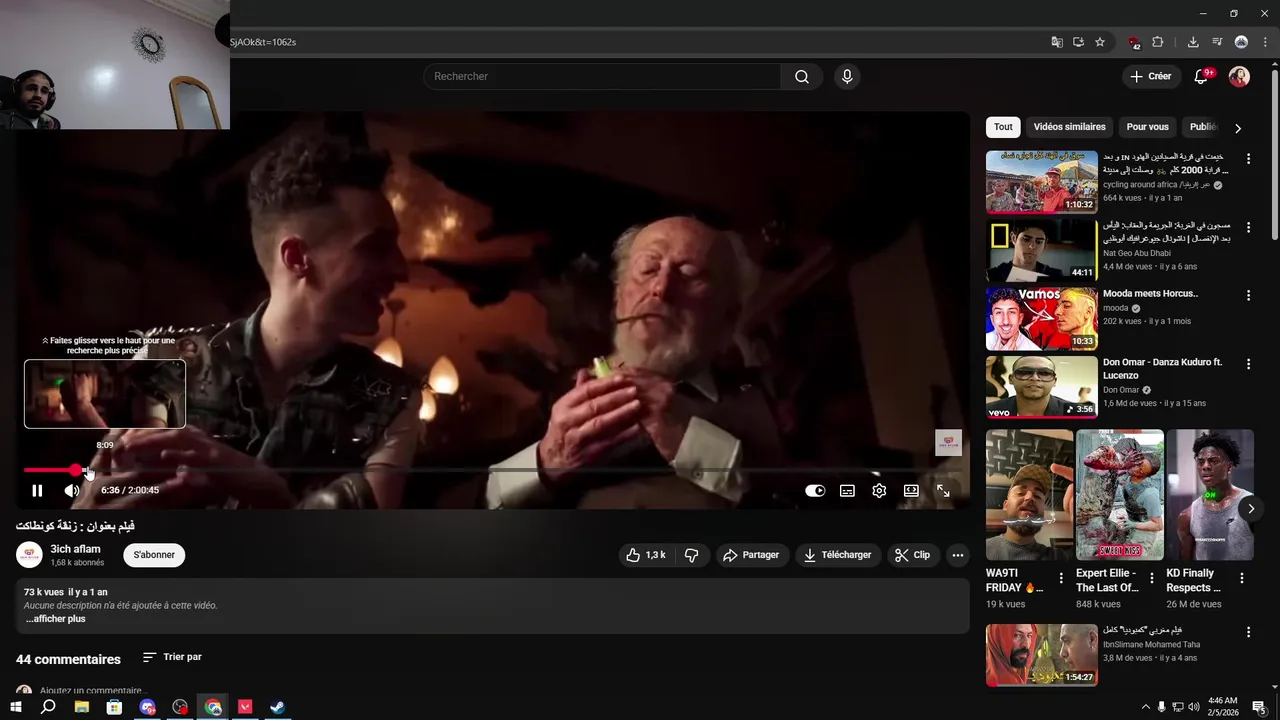Open 3ich aflam channel avatar
Viewport: 1280px width, 720px height.
click(29, 555)
